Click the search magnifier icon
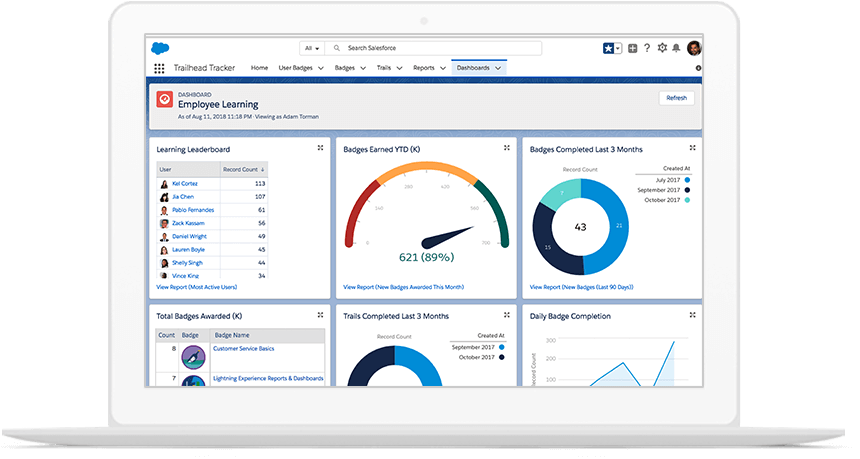Screen dimensions: 860x459 coord(337,48)
